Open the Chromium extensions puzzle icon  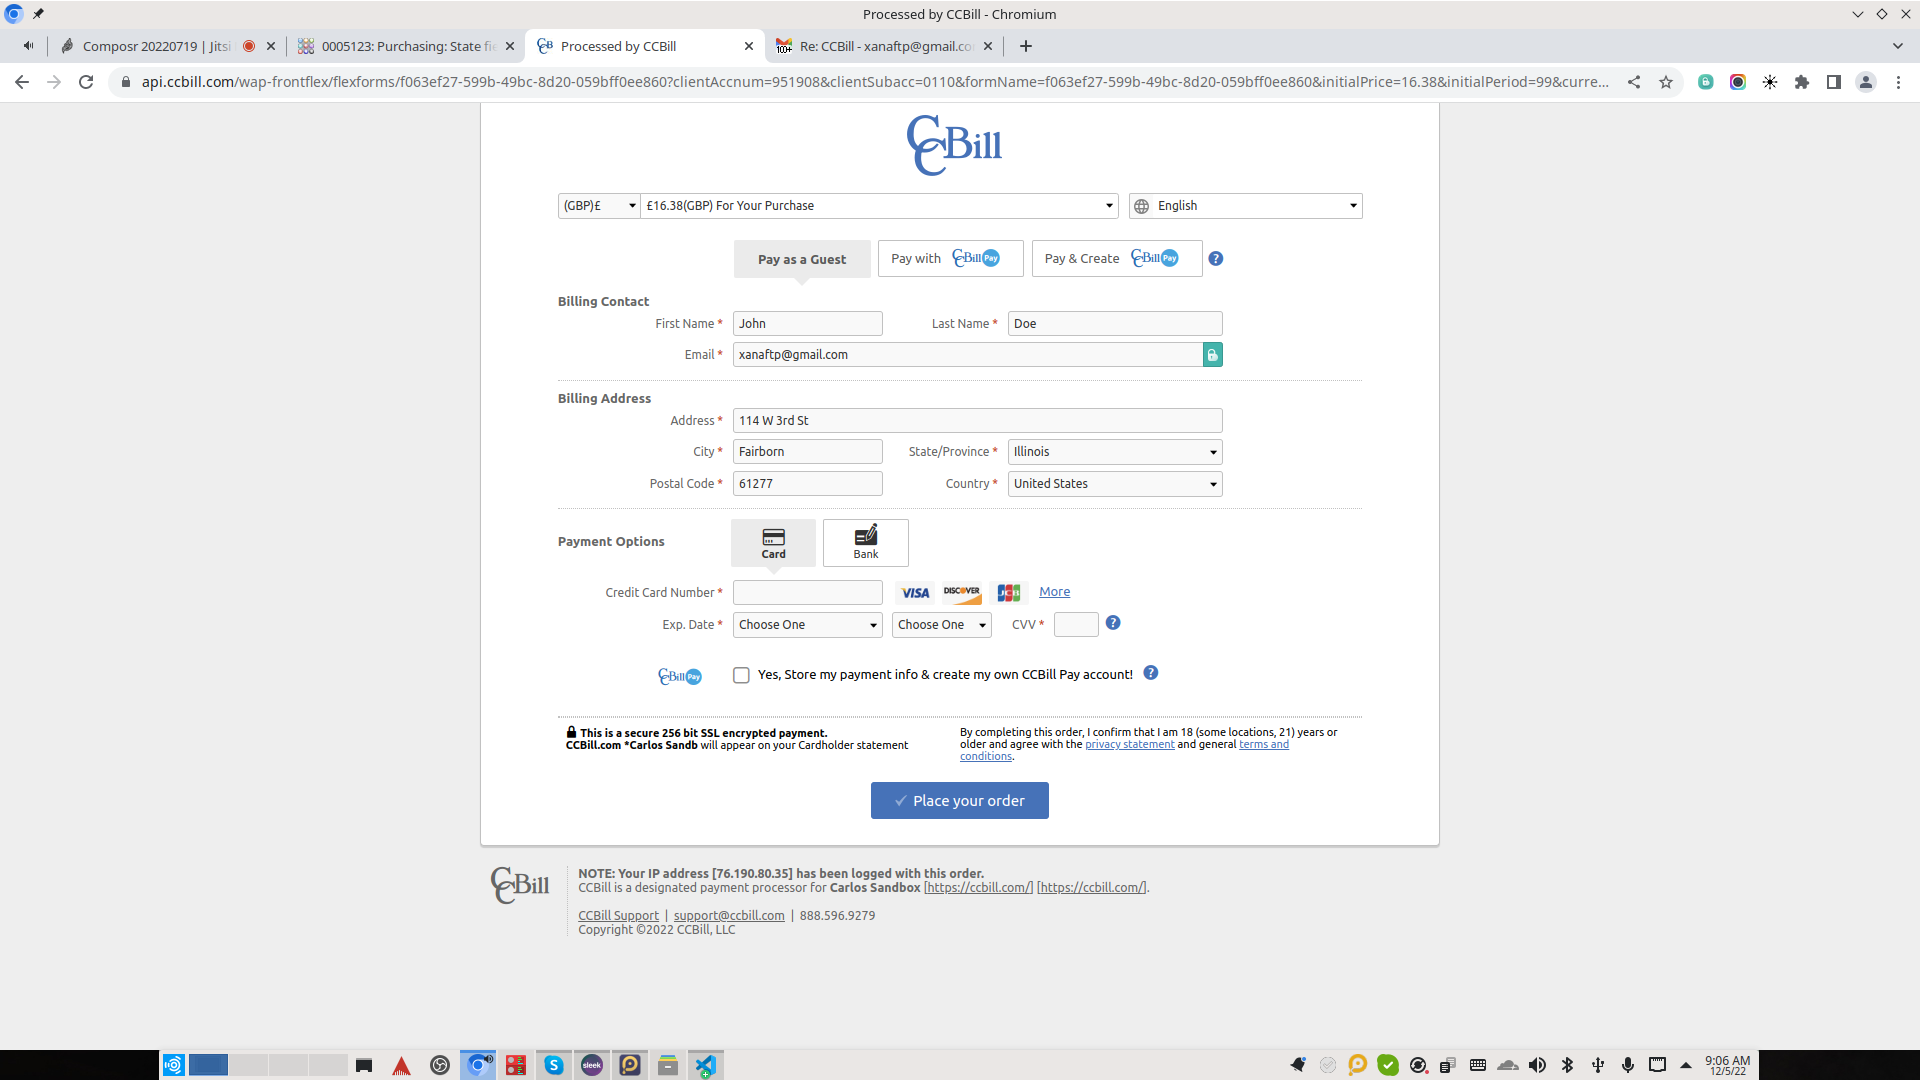1802,82
